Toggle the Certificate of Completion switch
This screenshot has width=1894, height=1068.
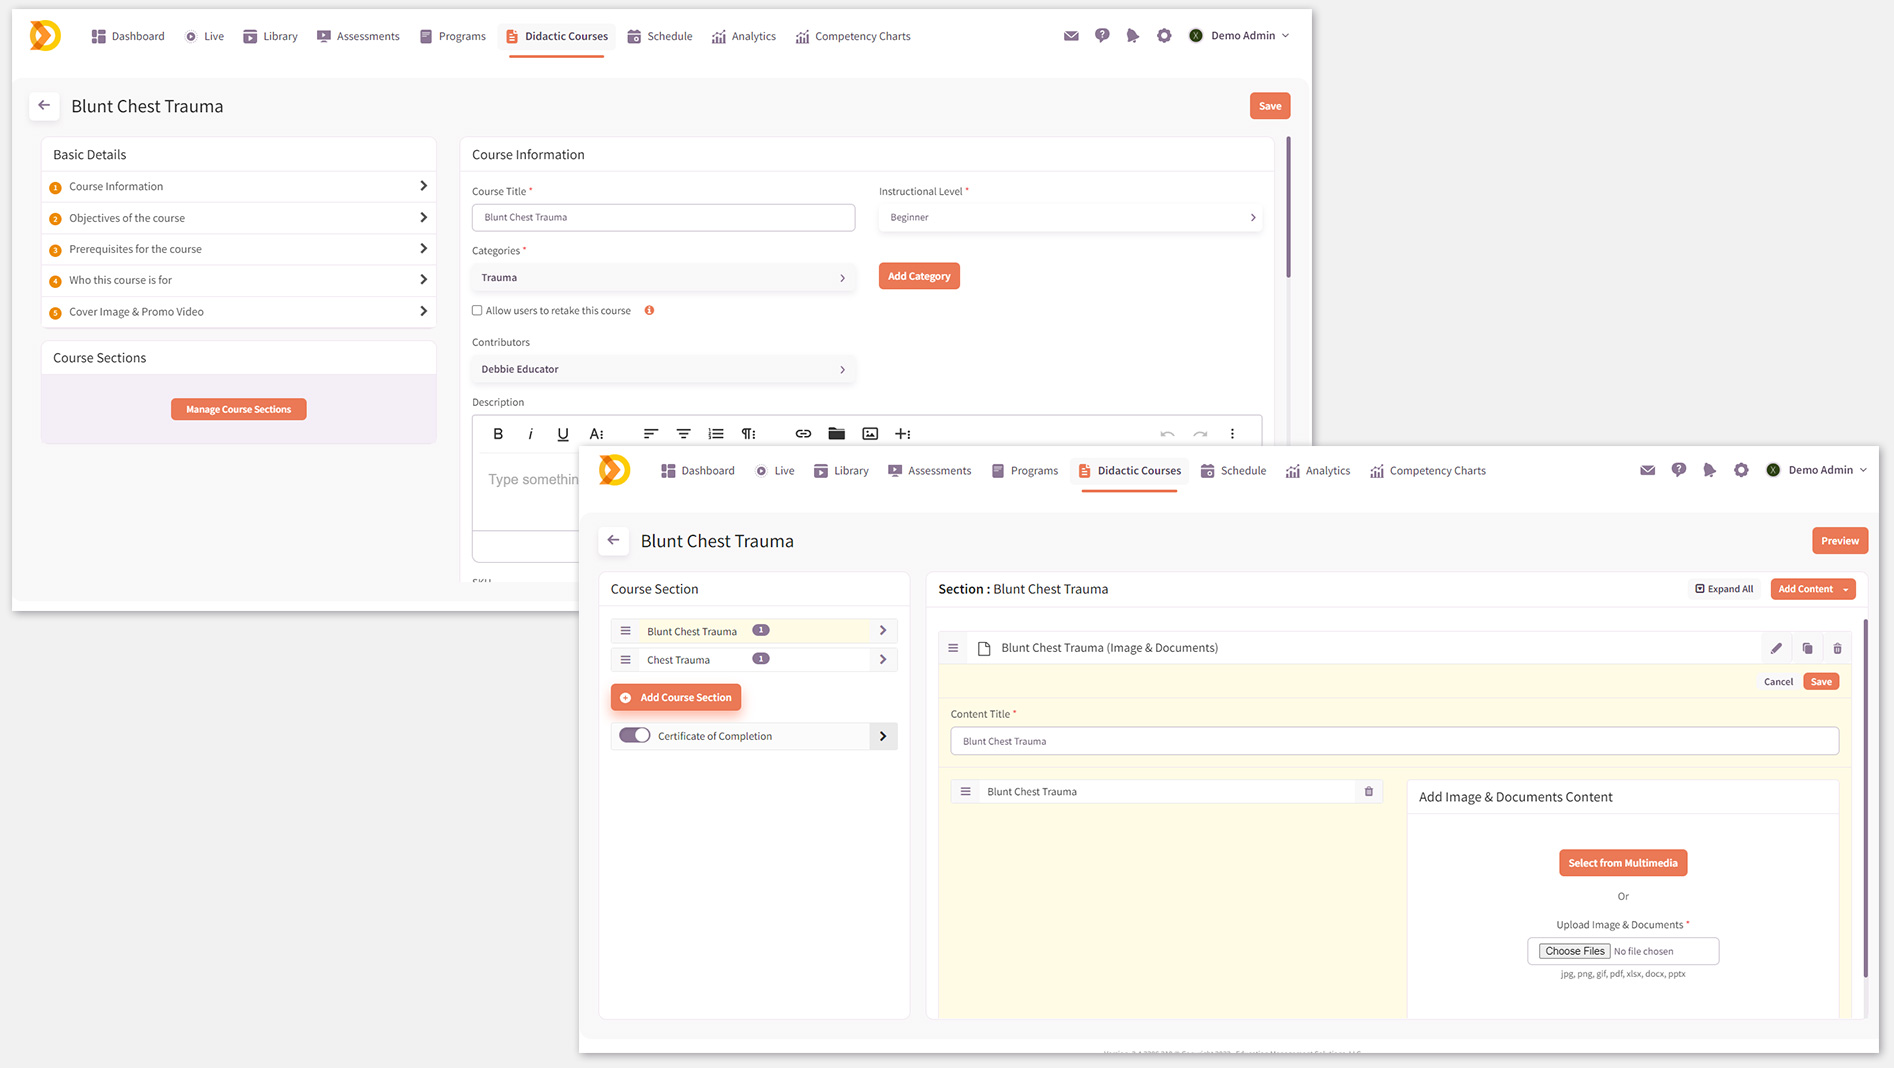coord(634,736)
